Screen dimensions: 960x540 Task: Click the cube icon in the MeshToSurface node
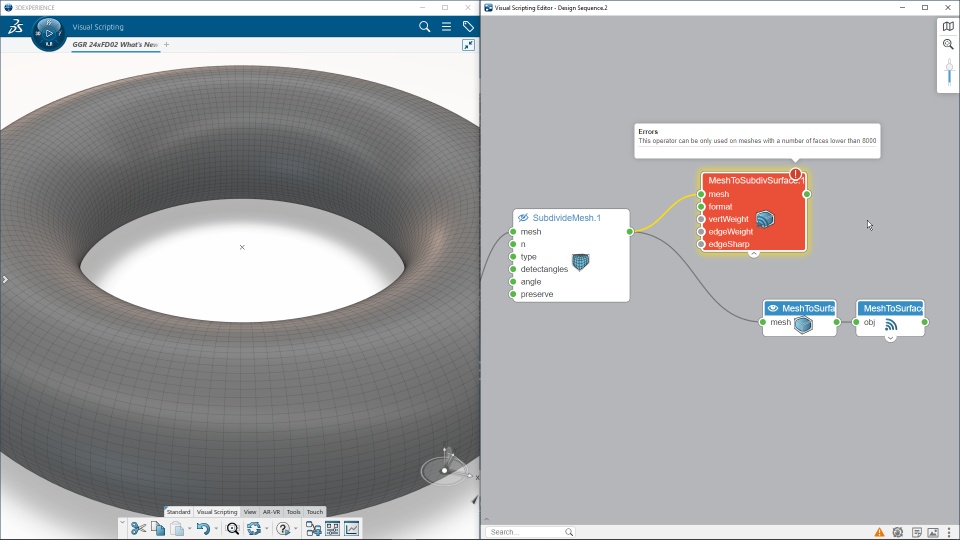(803, 324)
